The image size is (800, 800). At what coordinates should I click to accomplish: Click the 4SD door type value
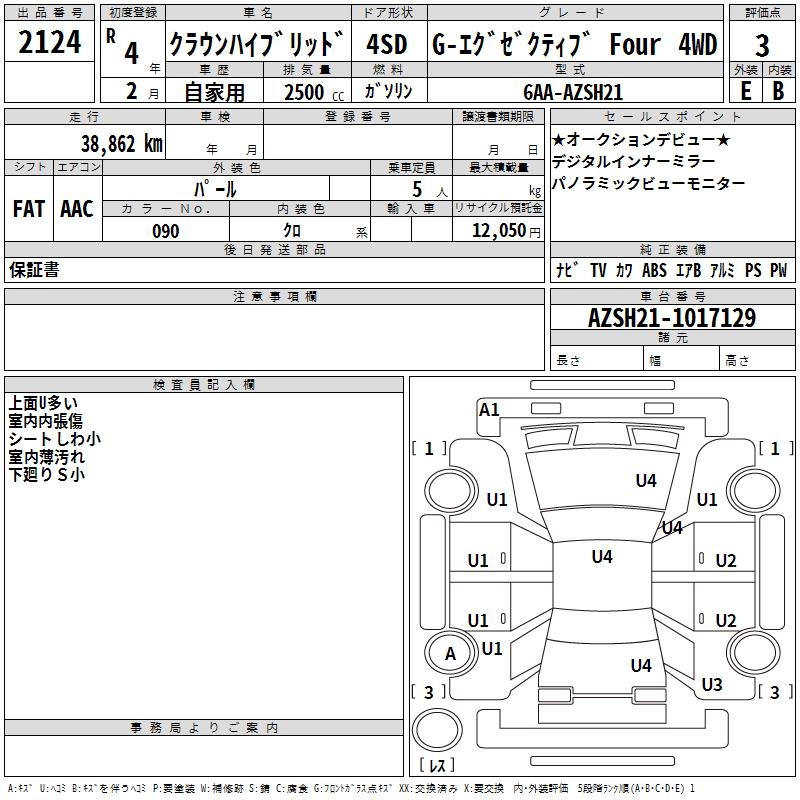click(x=388, y=45)
